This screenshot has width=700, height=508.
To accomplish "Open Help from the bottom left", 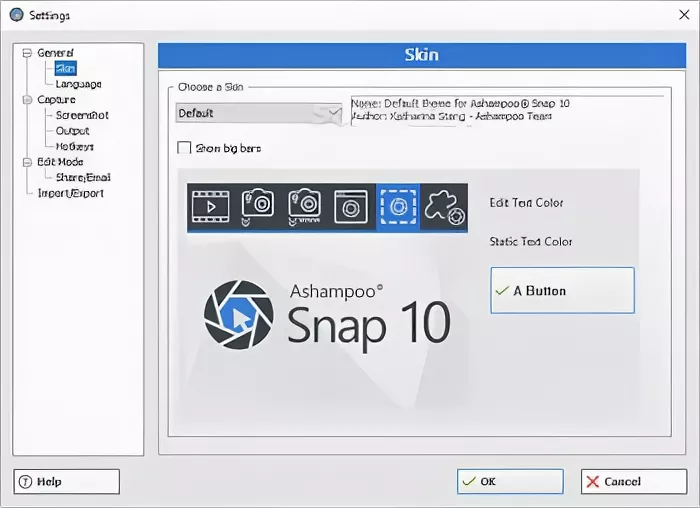I will coord(66,481).
